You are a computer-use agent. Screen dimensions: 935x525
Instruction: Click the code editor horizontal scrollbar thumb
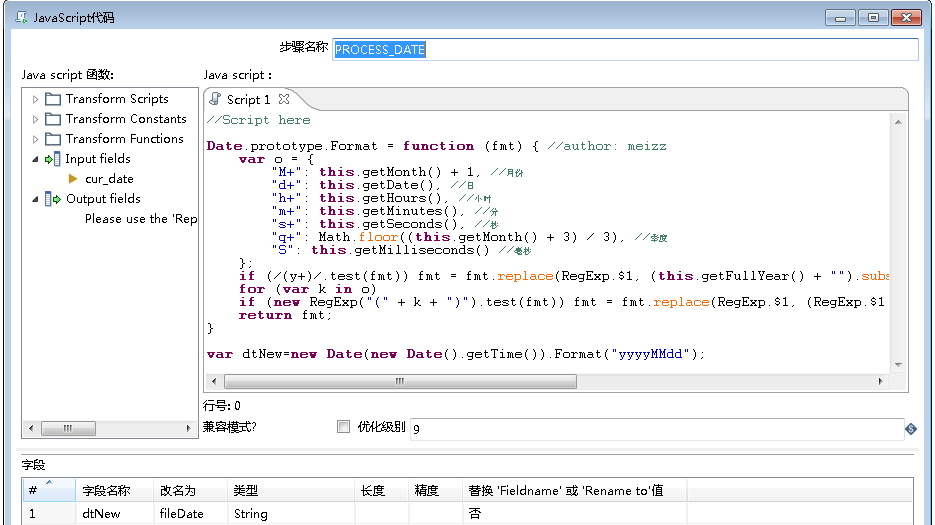coord(398,381)
